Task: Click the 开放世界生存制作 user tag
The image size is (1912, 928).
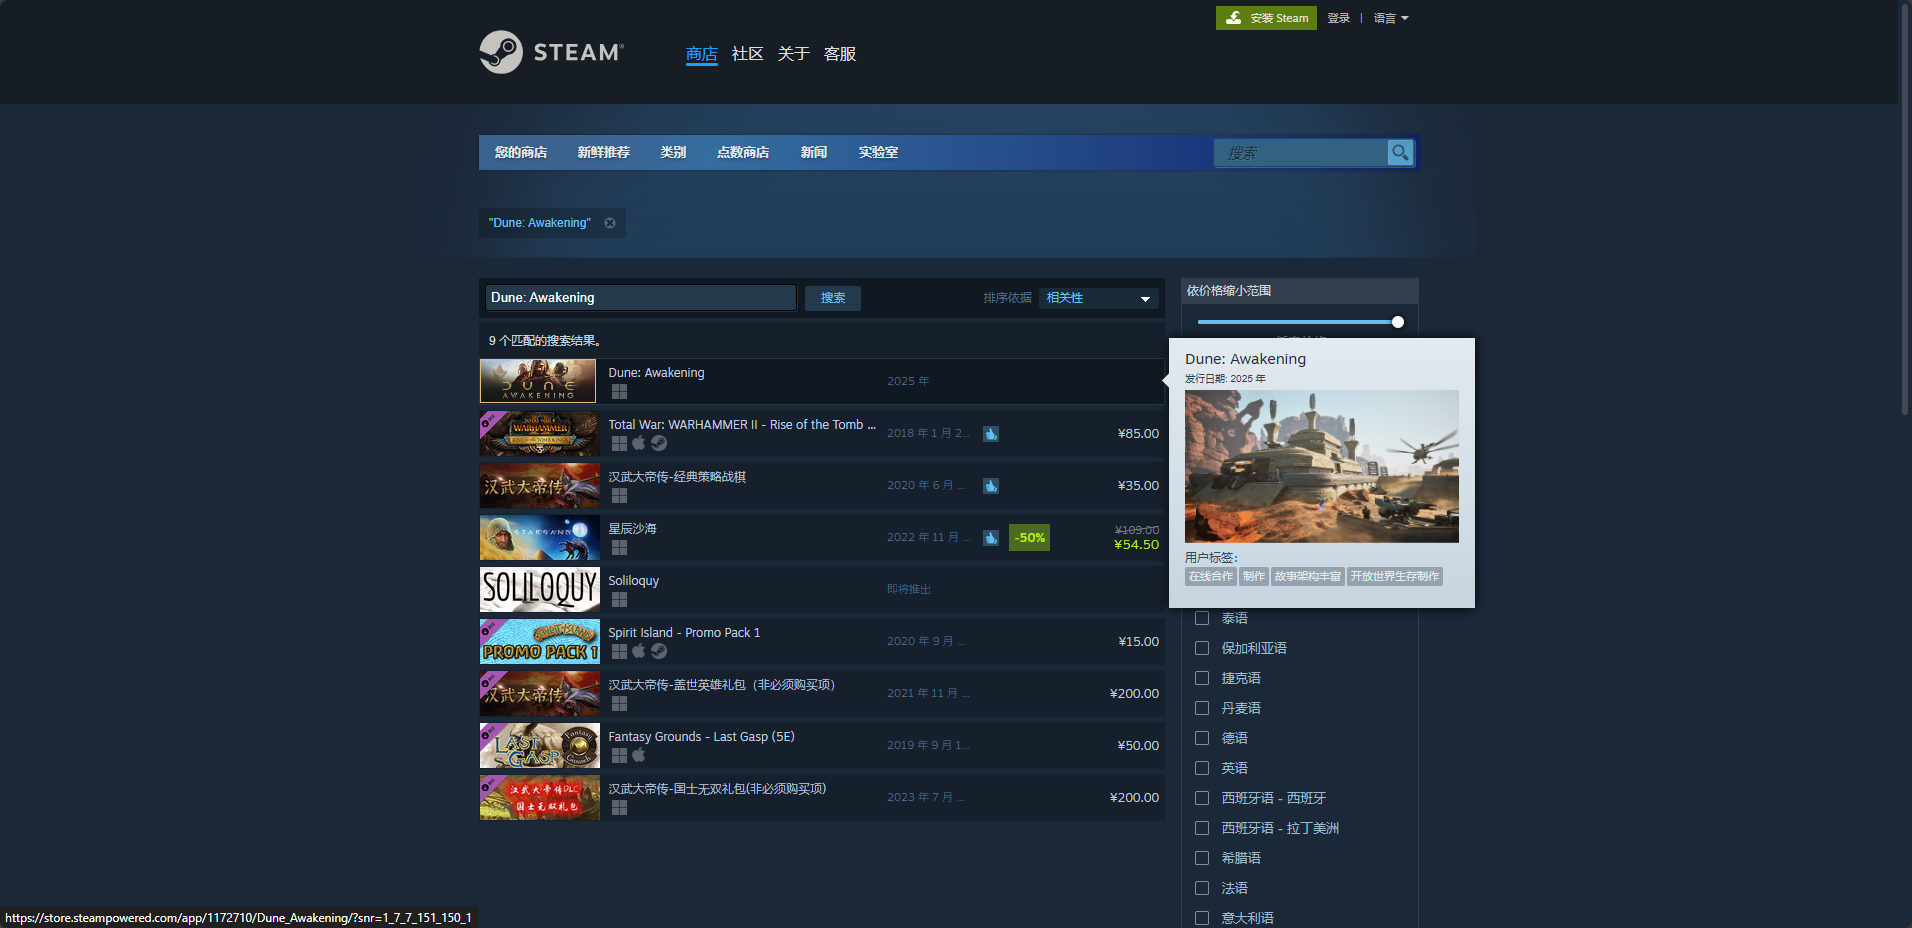Action: click(1395, 576)
